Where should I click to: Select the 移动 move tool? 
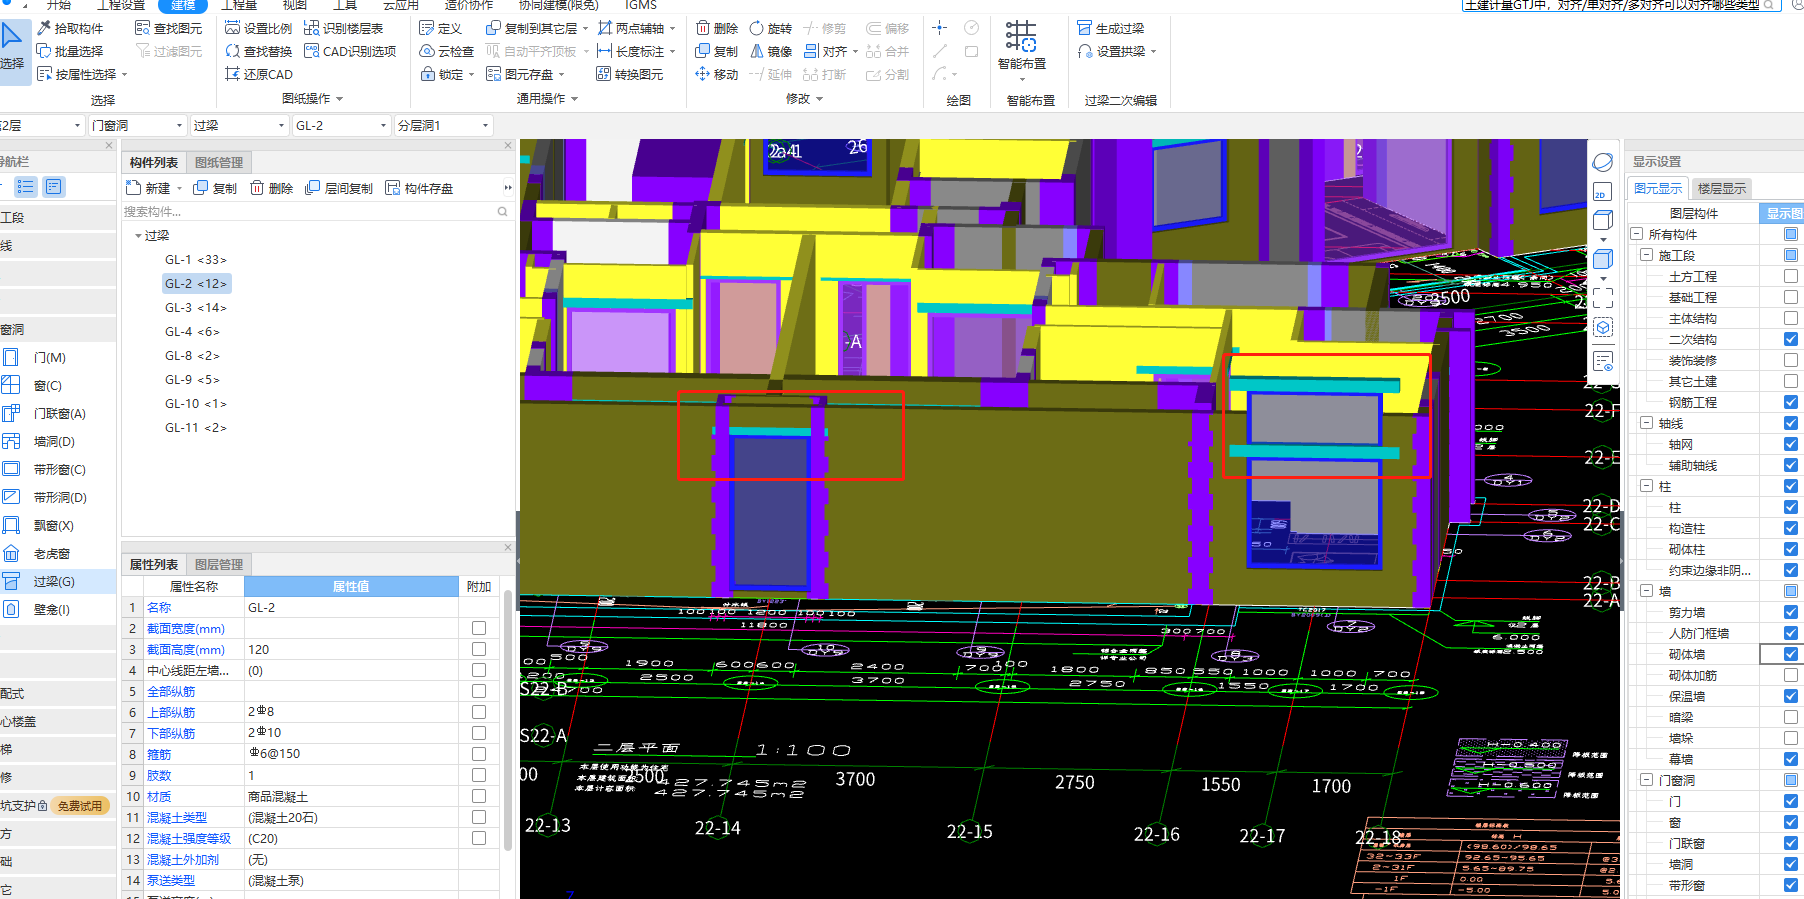[717, 74]
